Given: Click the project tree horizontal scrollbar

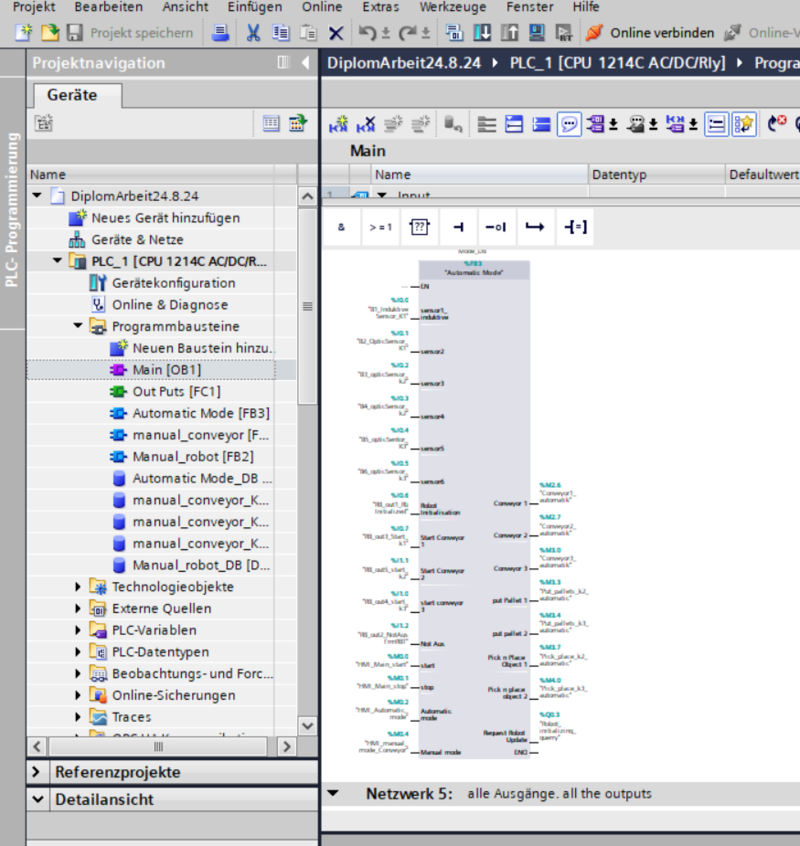Looking at the screenshot, I should (x=157, y=746).
